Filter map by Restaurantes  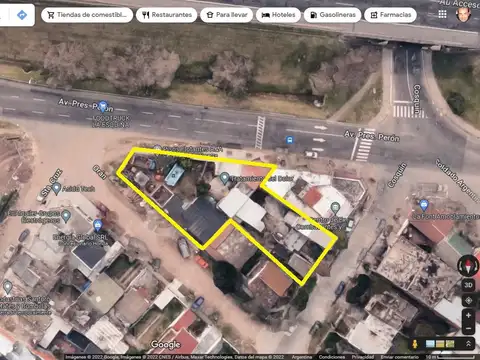[167, 15]
